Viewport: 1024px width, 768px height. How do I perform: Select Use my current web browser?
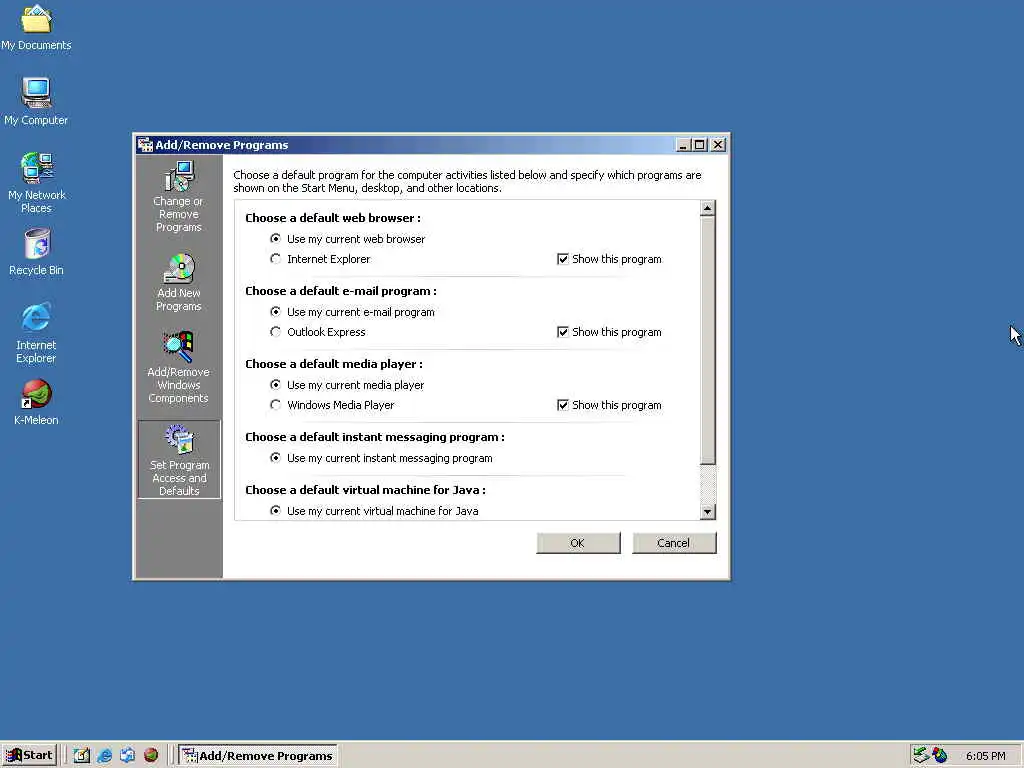(x=348, y=239)
